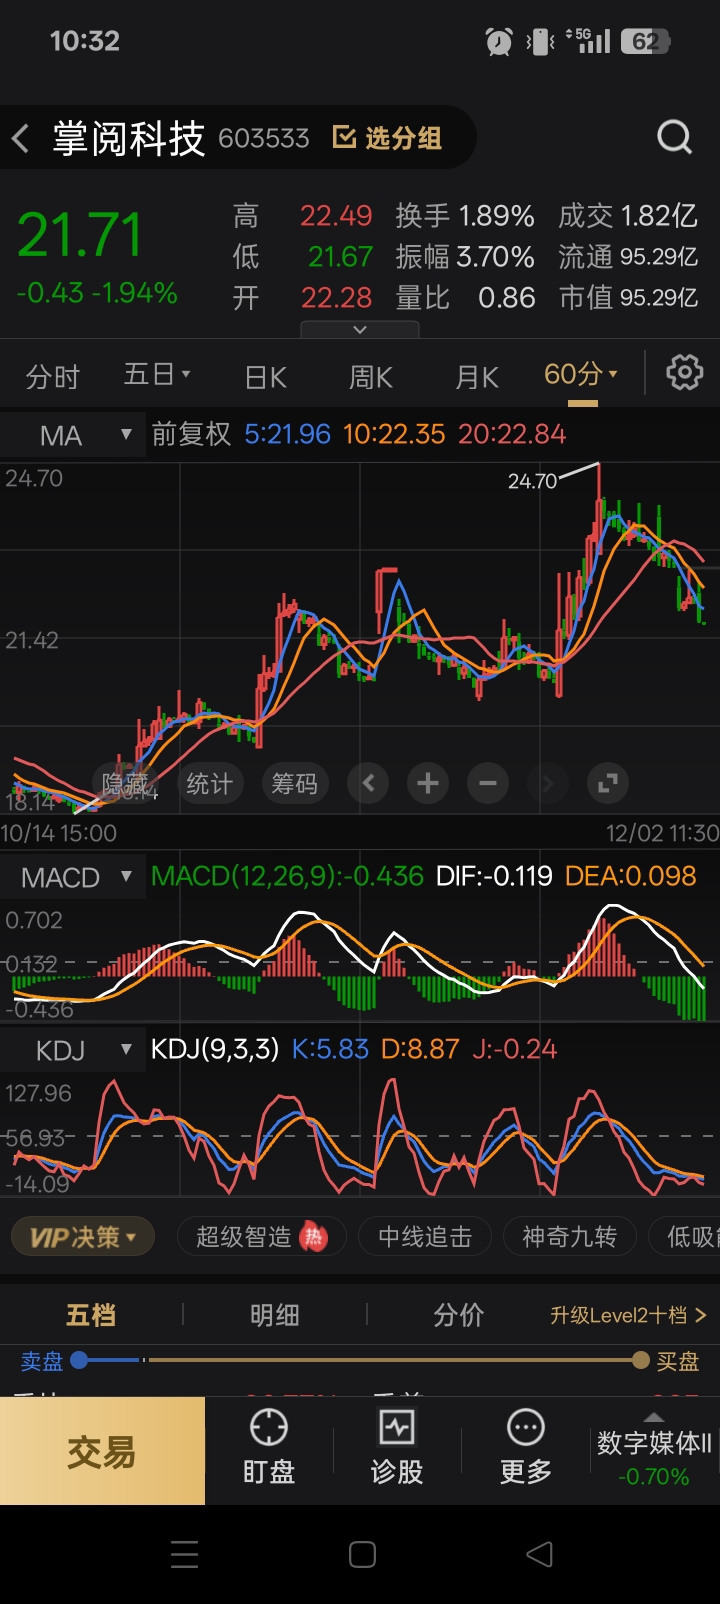Viewport: 720px width, 1604px height.
Task: Switch to 周K chart tab
Action: [x=370, y=377]
